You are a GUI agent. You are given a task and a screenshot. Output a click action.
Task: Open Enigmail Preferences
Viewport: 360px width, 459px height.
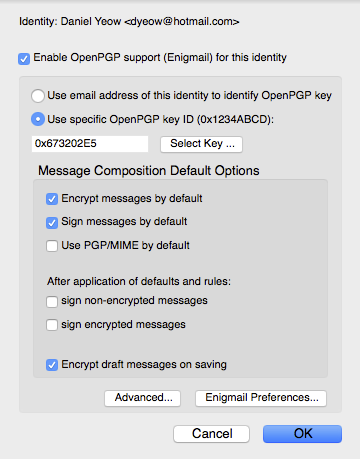click(261, 398)
